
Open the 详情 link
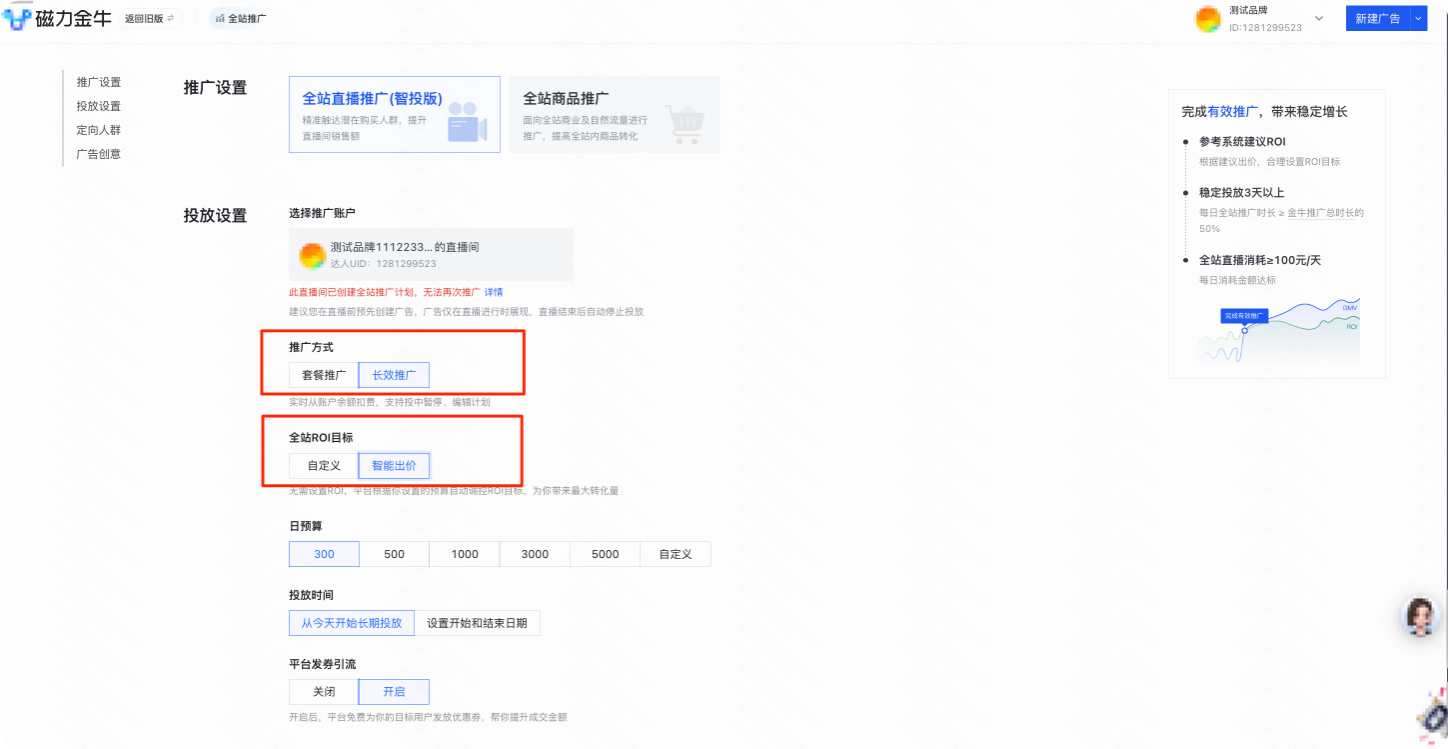pos(493,291)
